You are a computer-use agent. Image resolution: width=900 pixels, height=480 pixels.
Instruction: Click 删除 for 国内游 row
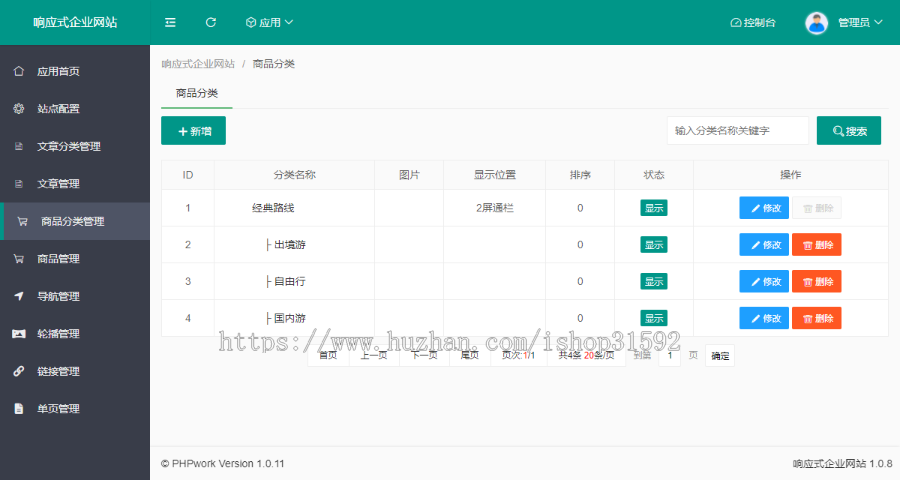[x=817, y=318]
